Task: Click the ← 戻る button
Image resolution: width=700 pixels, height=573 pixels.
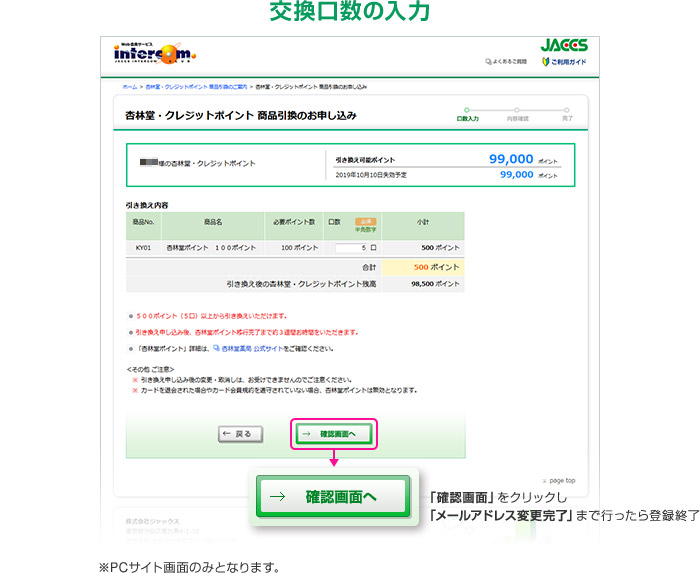Action: tap(241, 434)
